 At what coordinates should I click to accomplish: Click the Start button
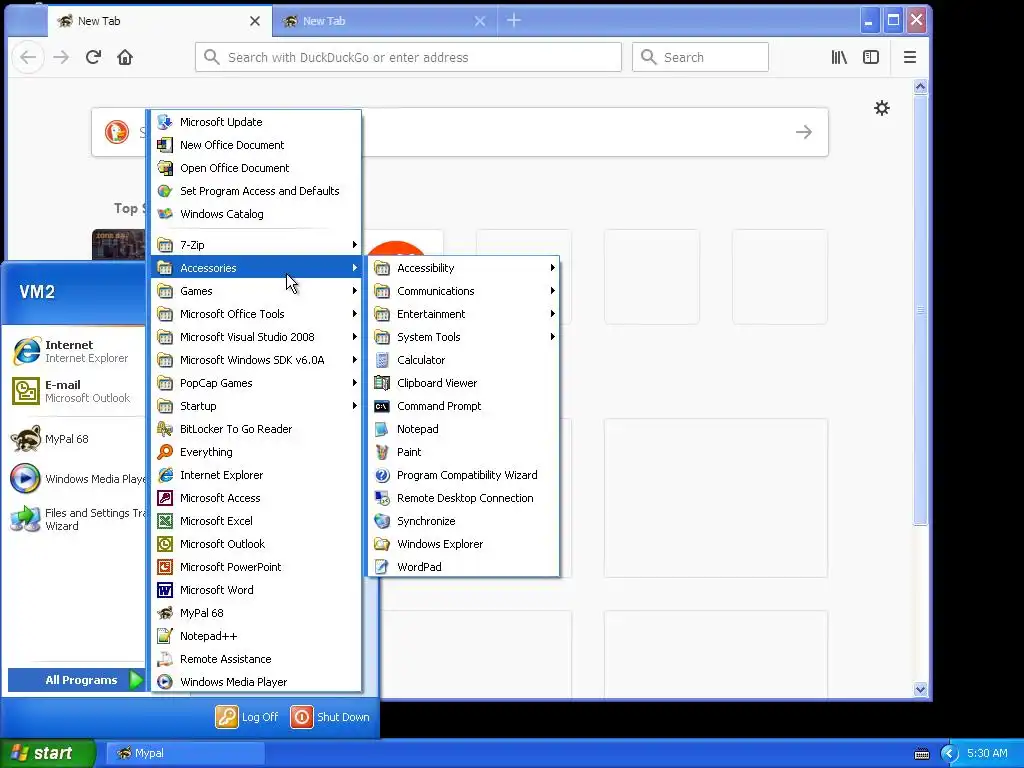coord(47,753)
